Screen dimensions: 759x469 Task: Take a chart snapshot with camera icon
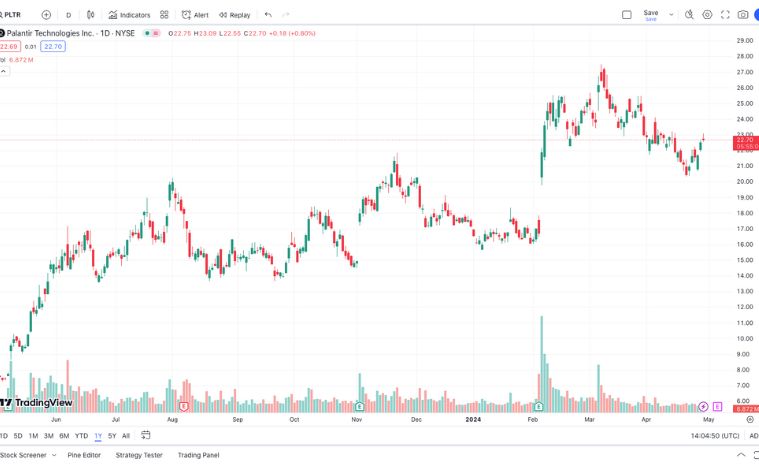coord(743,15)
